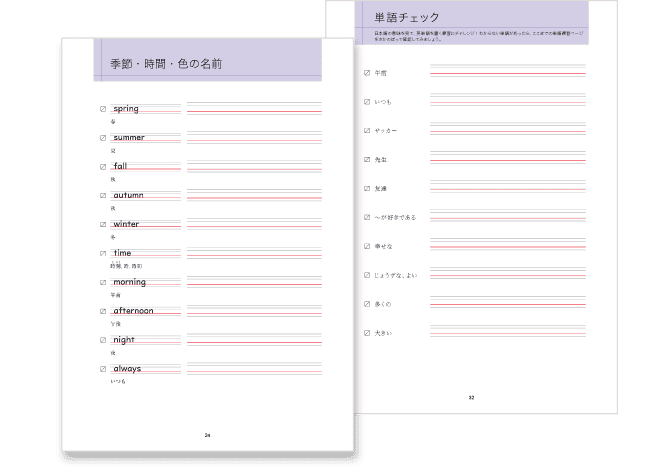
Task: Mark the night checkbox
Action: coord(103,340)
